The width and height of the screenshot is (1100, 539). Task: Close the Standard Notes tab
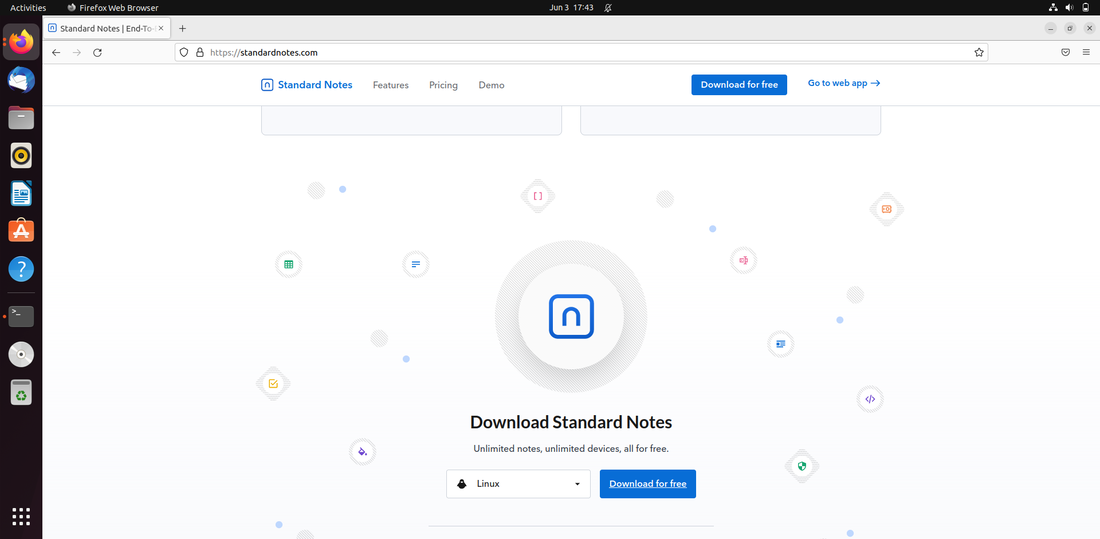point(161,29)
